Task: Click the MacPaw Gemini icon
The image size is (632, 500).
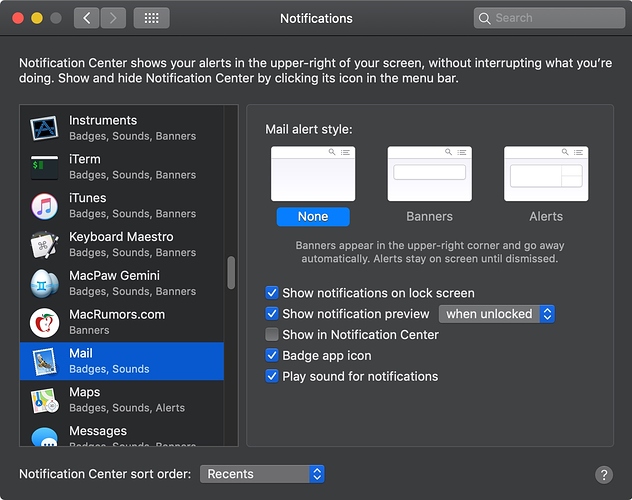Action: pyautogui.click(x=44, y=283)
